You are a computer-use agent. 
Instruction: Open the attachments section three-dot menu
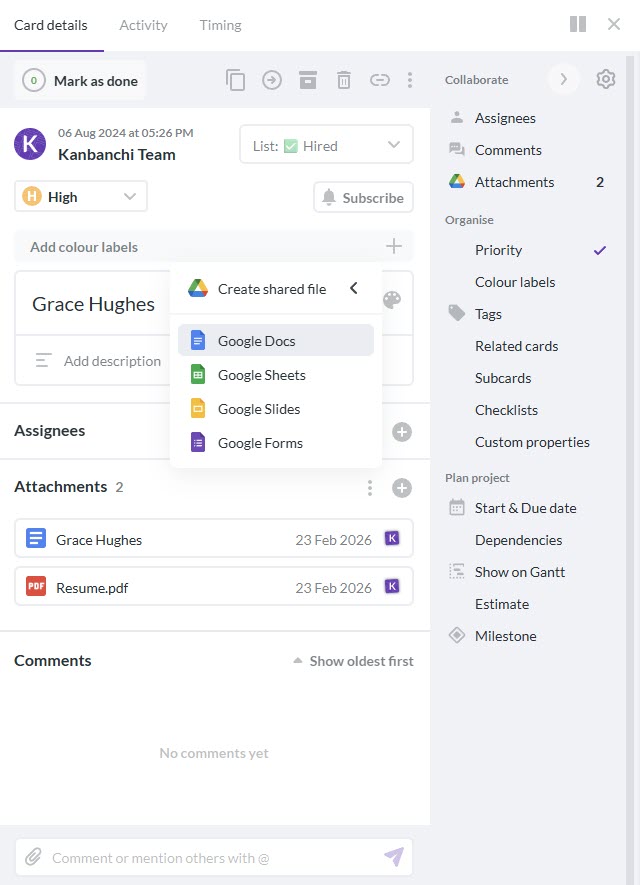coord(370,488)
